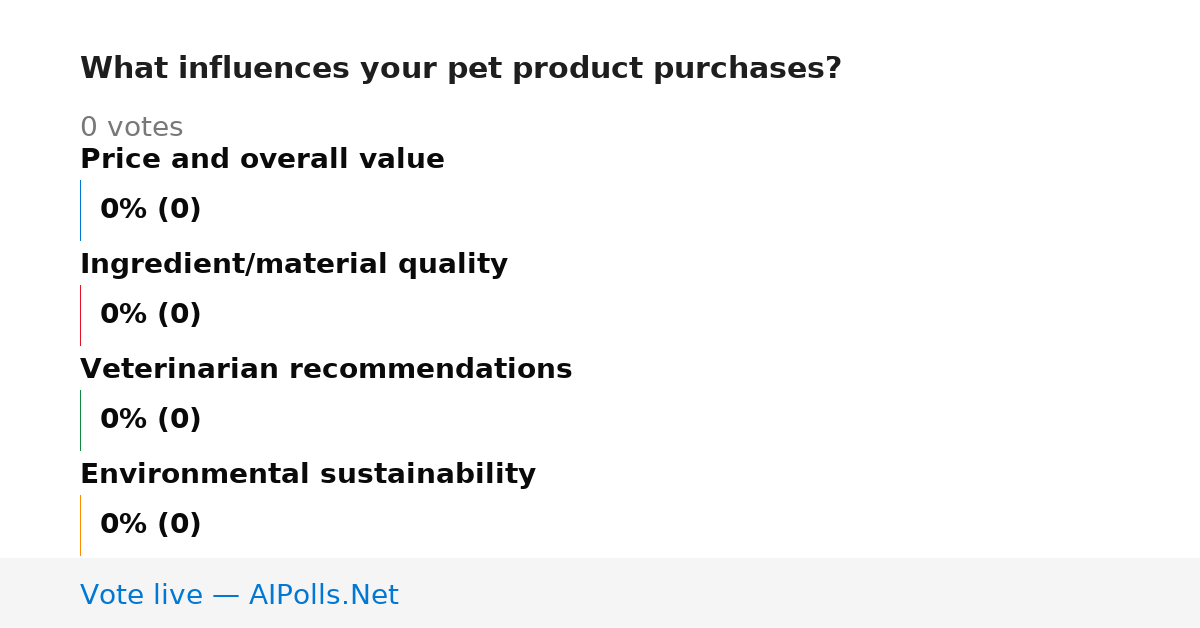Click the green bar for Veterinarian recommendations
This screenshot has height=628, width=1200.
pyautogui.click(x=80, y=420)
